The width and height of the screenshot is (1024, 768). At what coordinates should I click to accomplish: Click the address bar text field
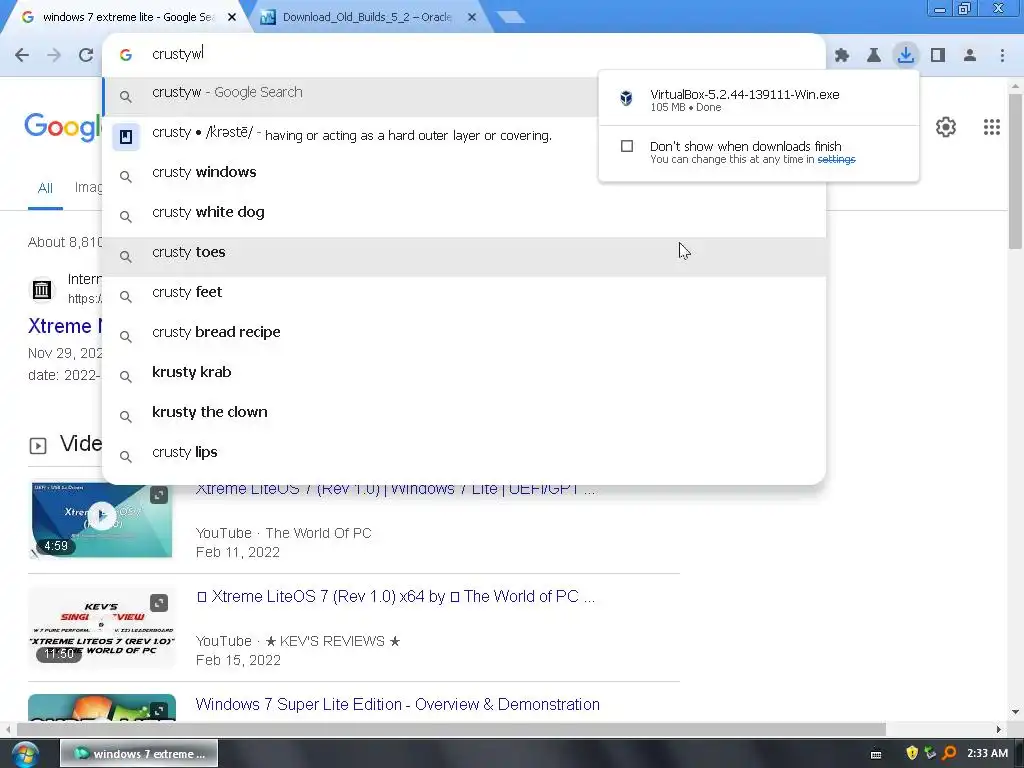pyautogui.click(x=464, y=54)
